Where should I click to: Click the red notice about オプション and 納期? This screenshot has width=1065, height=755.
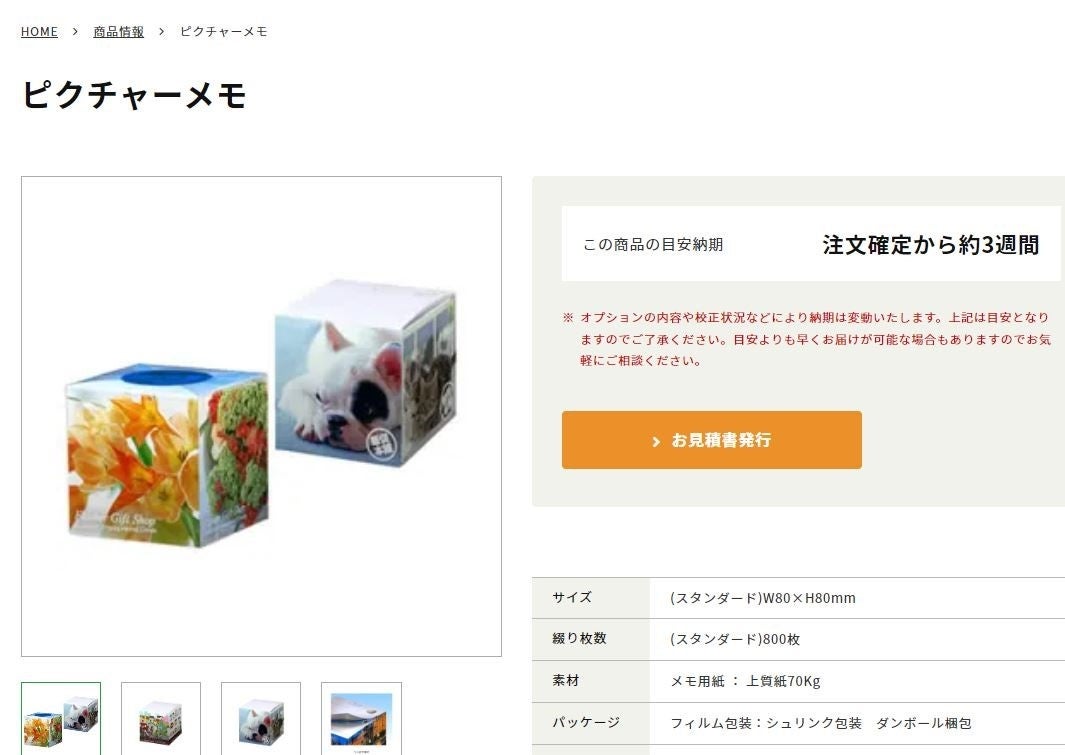807,339
